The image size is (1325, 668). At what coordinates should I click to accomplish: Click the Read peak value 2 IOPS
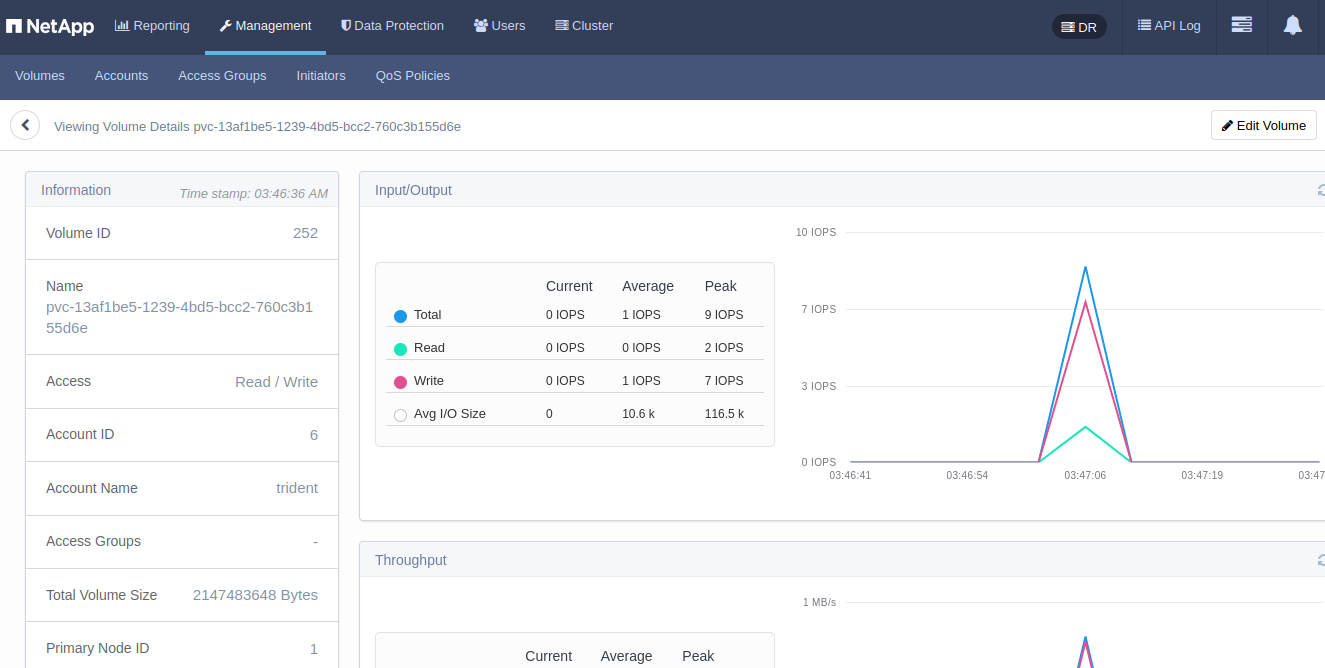tap(724, 348)
